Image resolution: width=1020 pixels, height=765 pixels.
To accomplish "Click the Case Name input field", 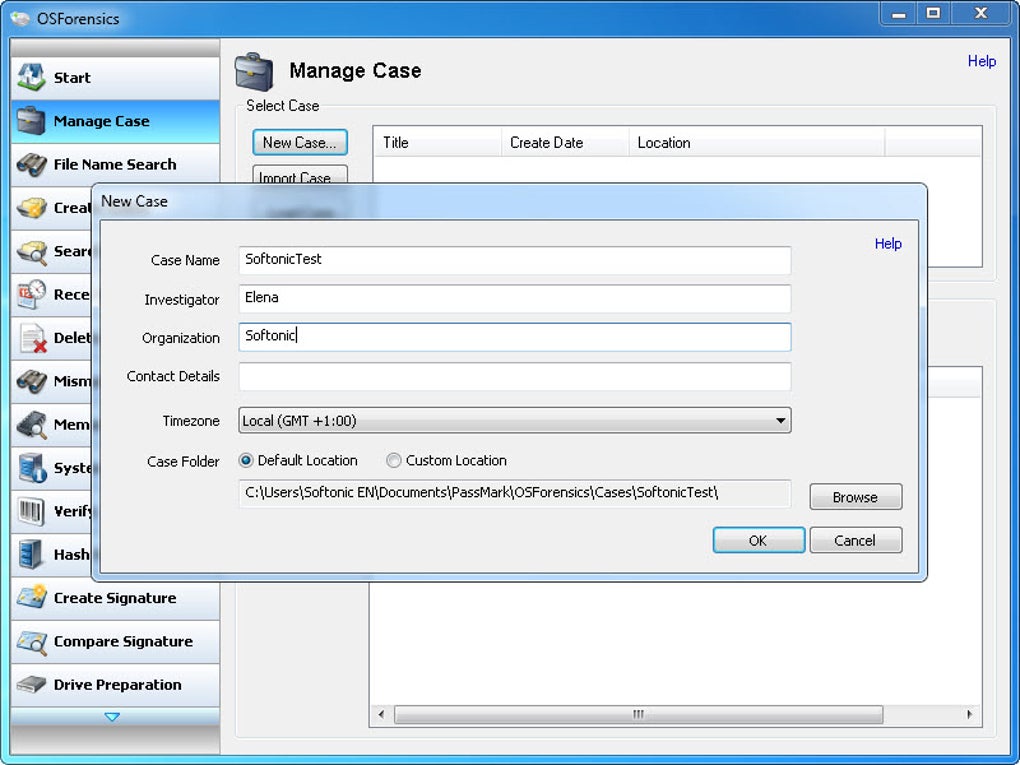I will coord(515,260).
